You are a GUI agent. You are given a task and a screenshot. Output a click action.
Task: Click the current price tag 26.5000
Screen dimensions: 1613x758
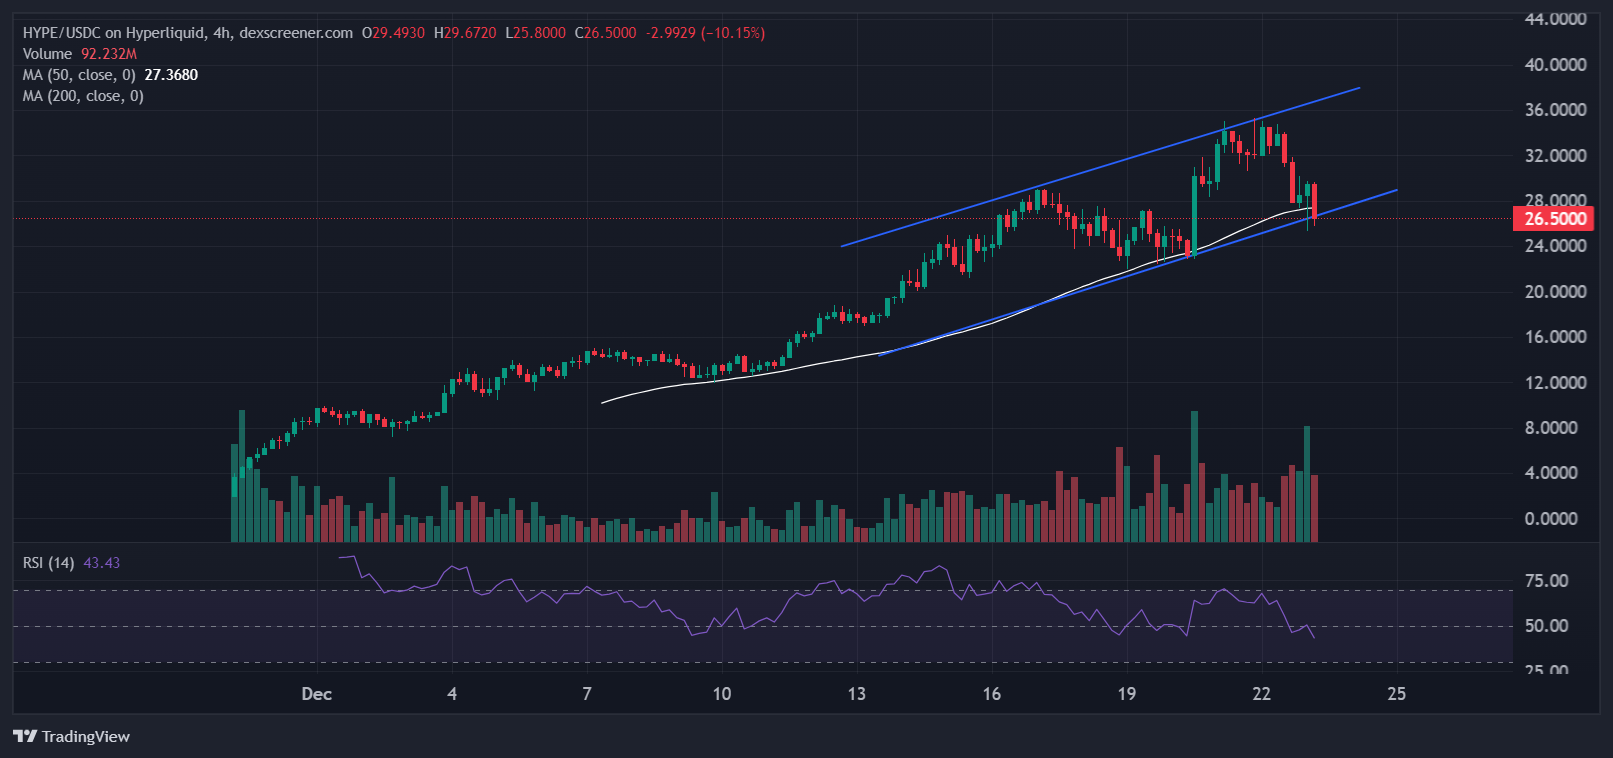tap(1553, 219)
